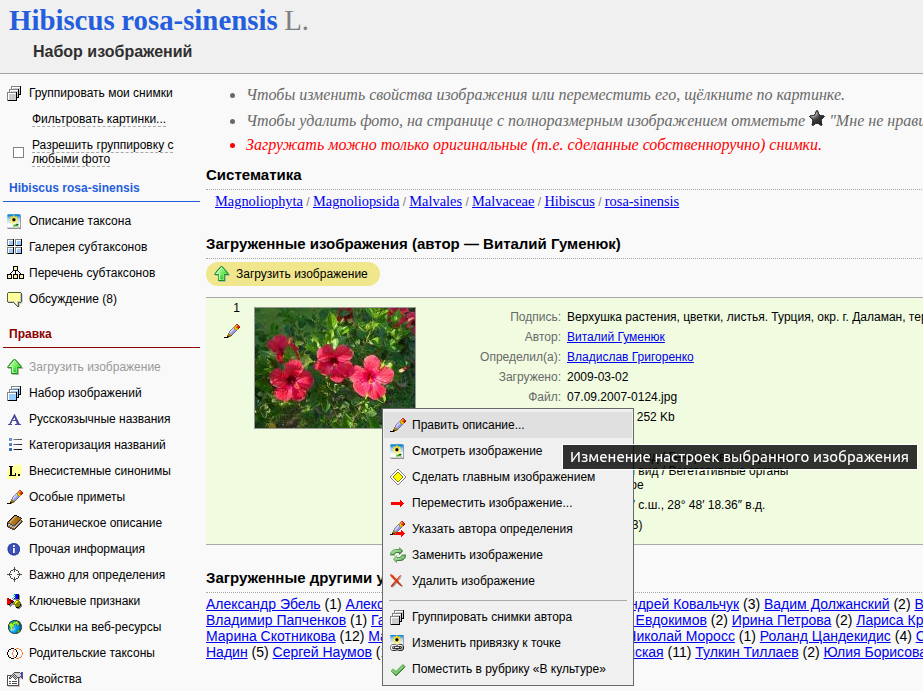Click the file name 07.09.2007-0124.jpg
Image resolution: width=923 pixels, height=691 pixels.
[x=622, y=397]
